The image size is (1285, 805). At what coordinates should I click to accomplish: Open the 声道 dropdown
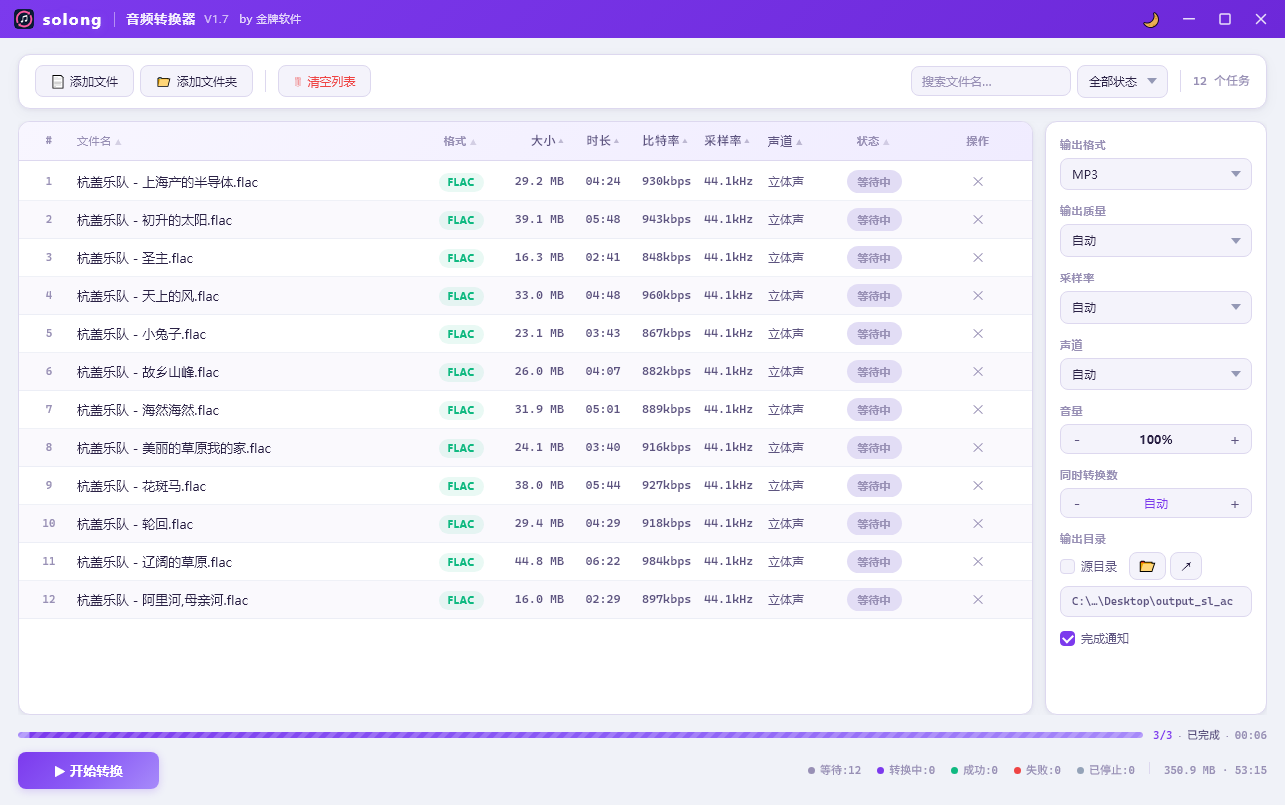[x=1155, y=374]
